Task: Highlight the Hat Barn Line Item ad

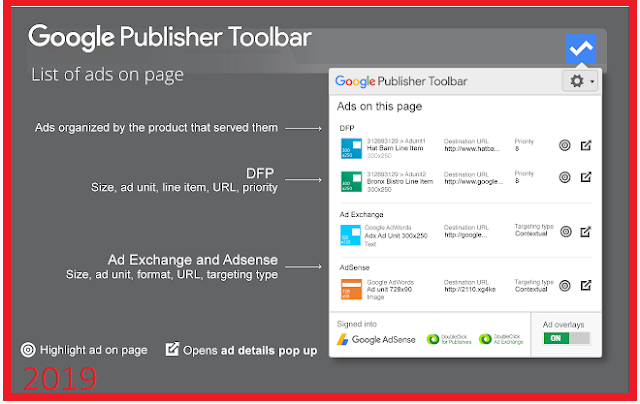Action: click(564, 145)
